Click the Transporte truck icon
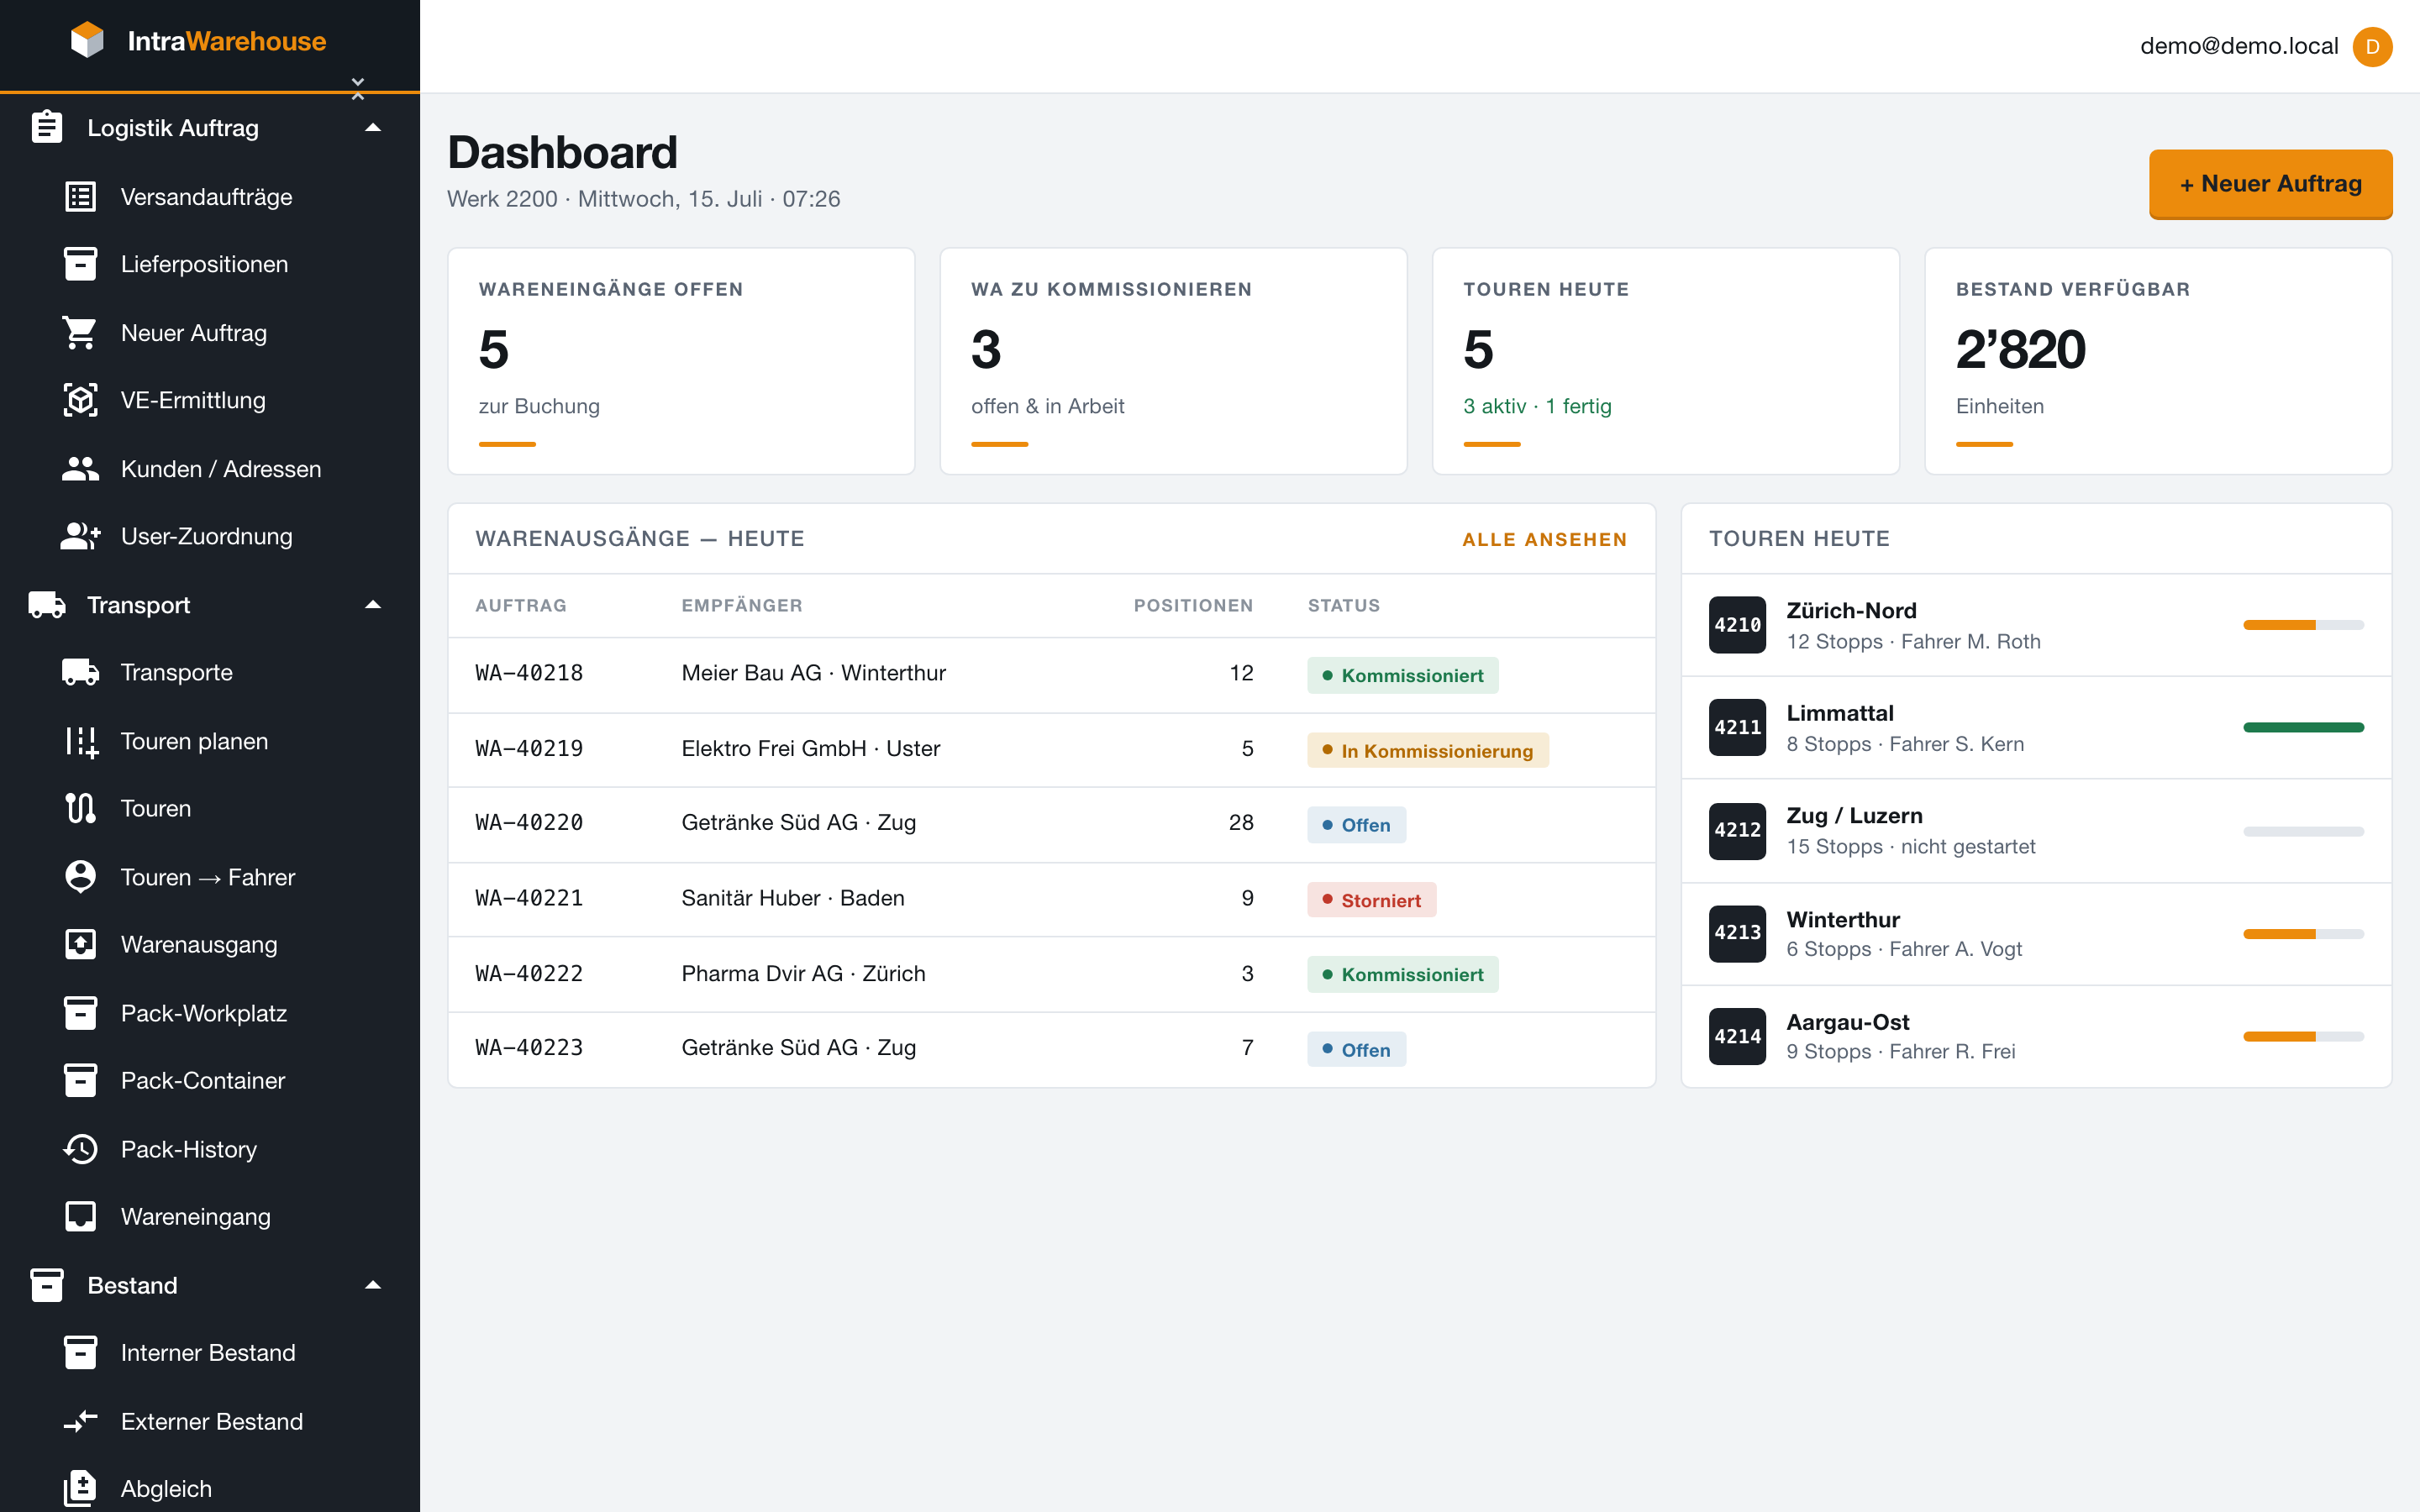Screen dimensions: 2420x1512 80,672
